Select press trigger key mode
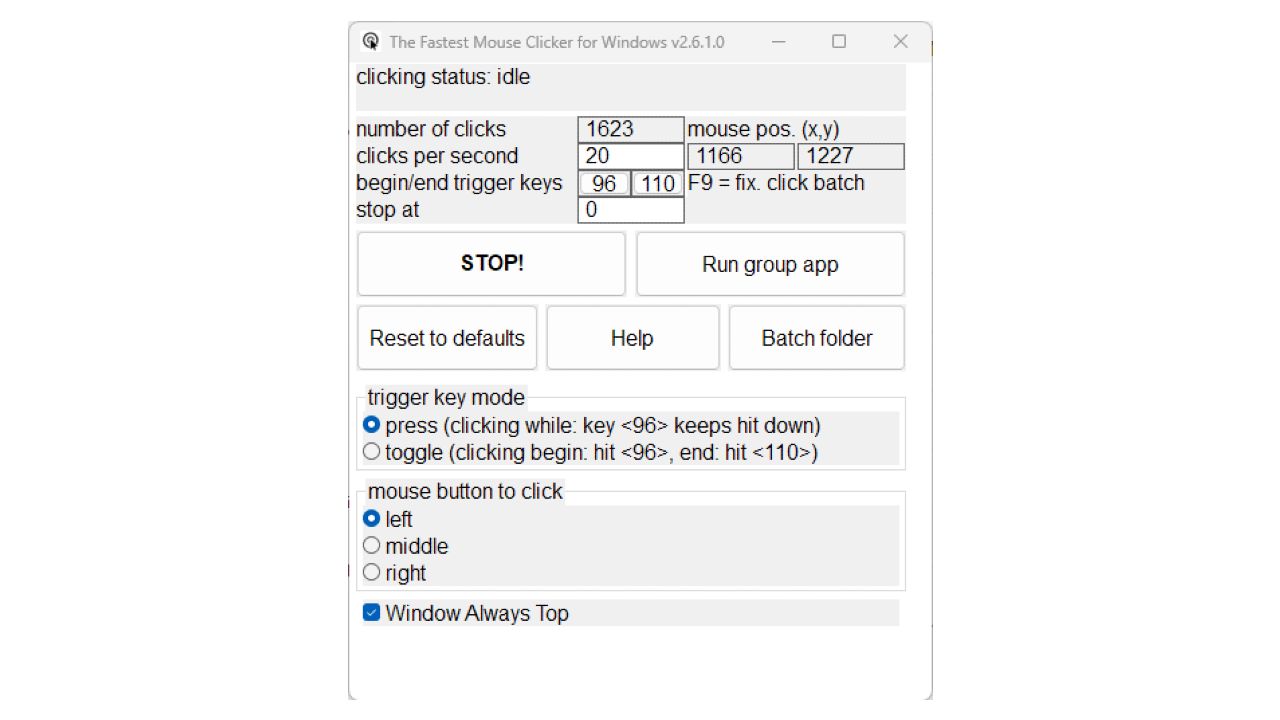 [371, 424]
